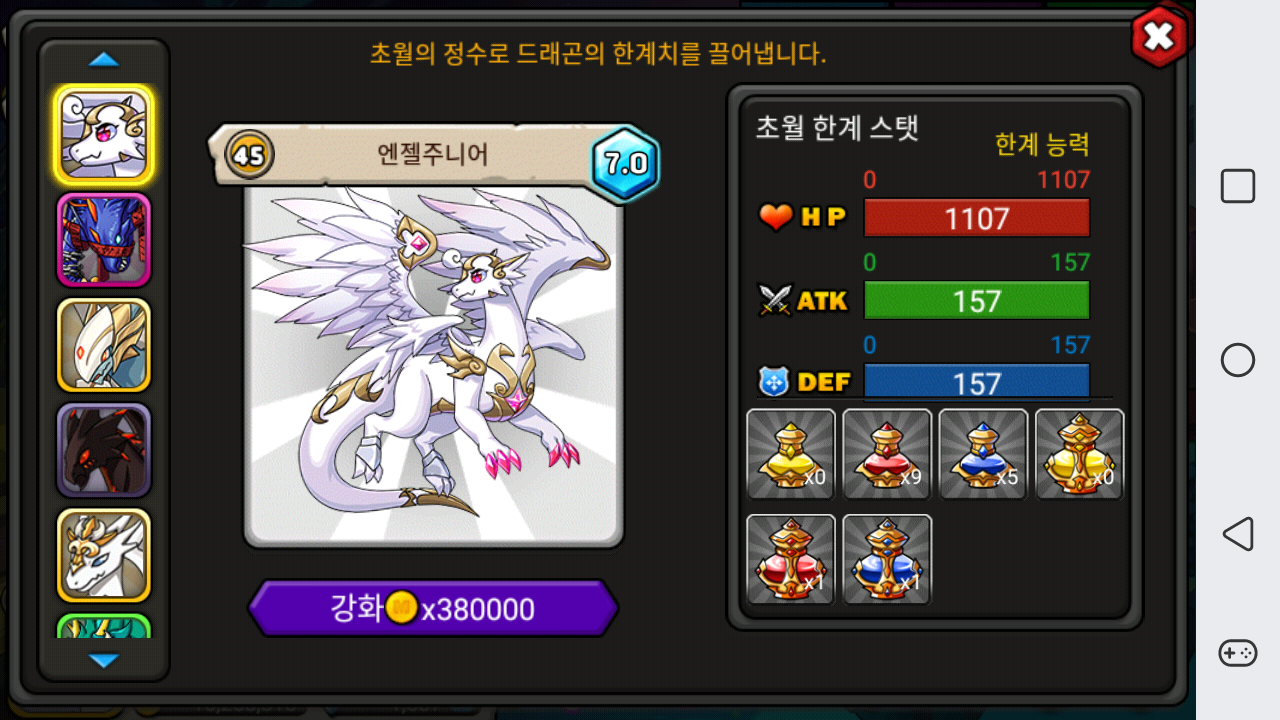Tap the green ATK 157 bar

977,300
